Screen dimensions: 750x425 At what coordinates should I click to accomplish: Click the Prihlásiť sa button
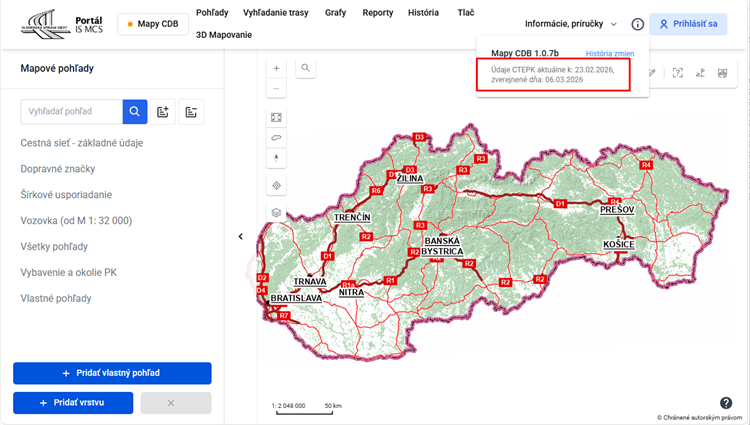(x=688, y=24)
